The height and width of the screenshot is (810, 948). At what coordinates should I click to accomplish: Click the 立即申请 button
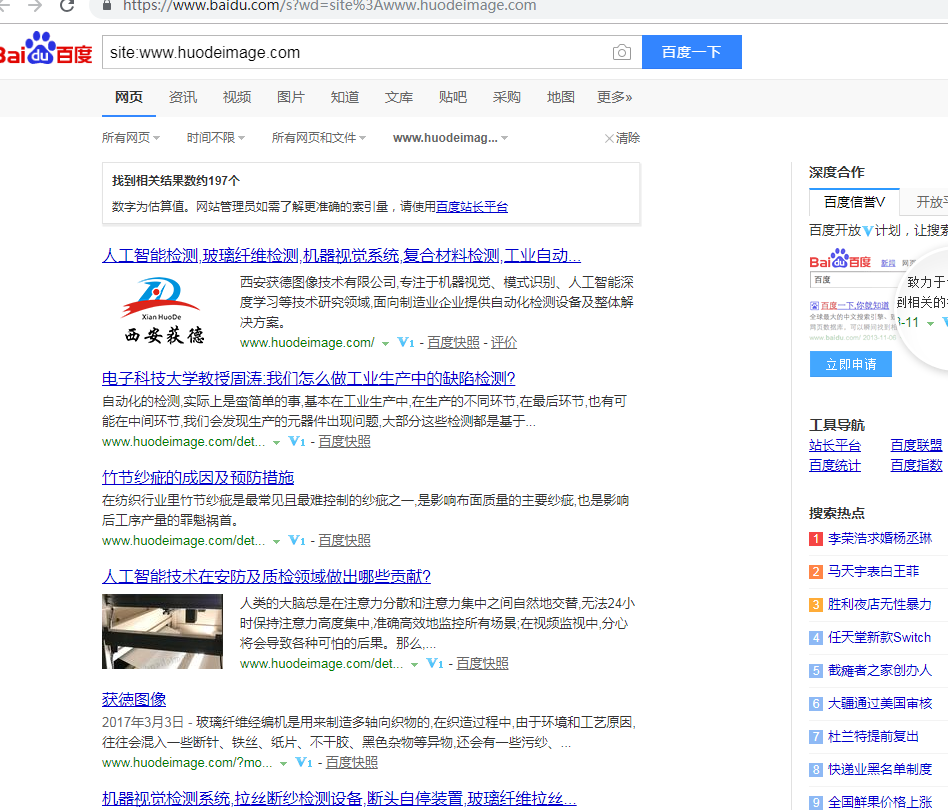click(851, 364)
